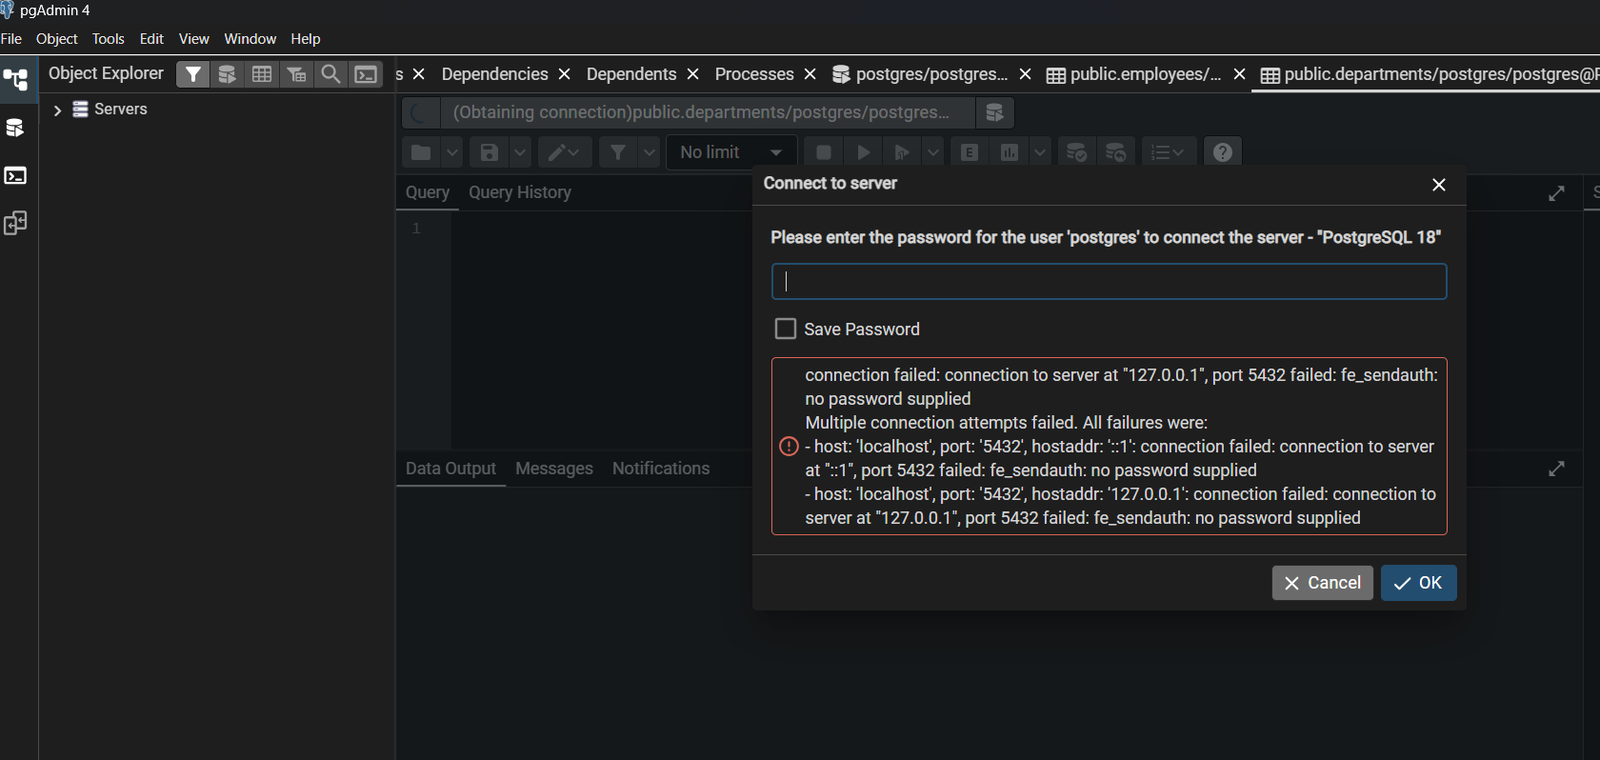Open PSQL Tool icon in Object Explorer toolbar

pos(366,74)
